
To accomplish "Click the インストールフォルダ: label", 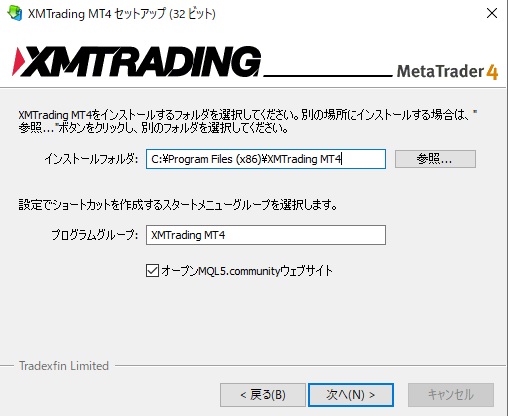I will [91, 159].
